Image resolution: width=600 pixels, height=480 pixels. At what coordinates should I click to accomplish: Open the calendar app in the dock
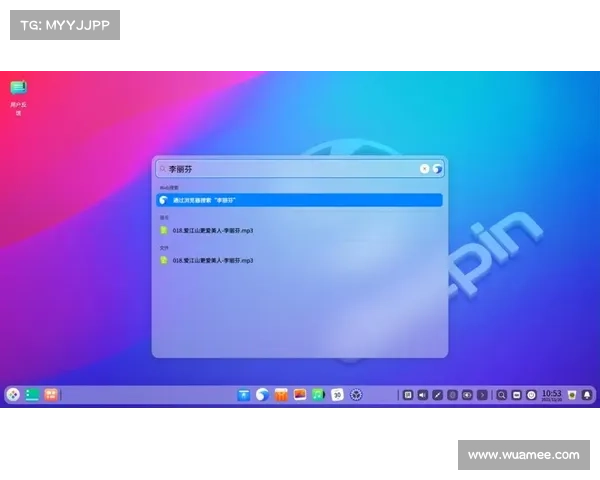[x=337, y=395]
